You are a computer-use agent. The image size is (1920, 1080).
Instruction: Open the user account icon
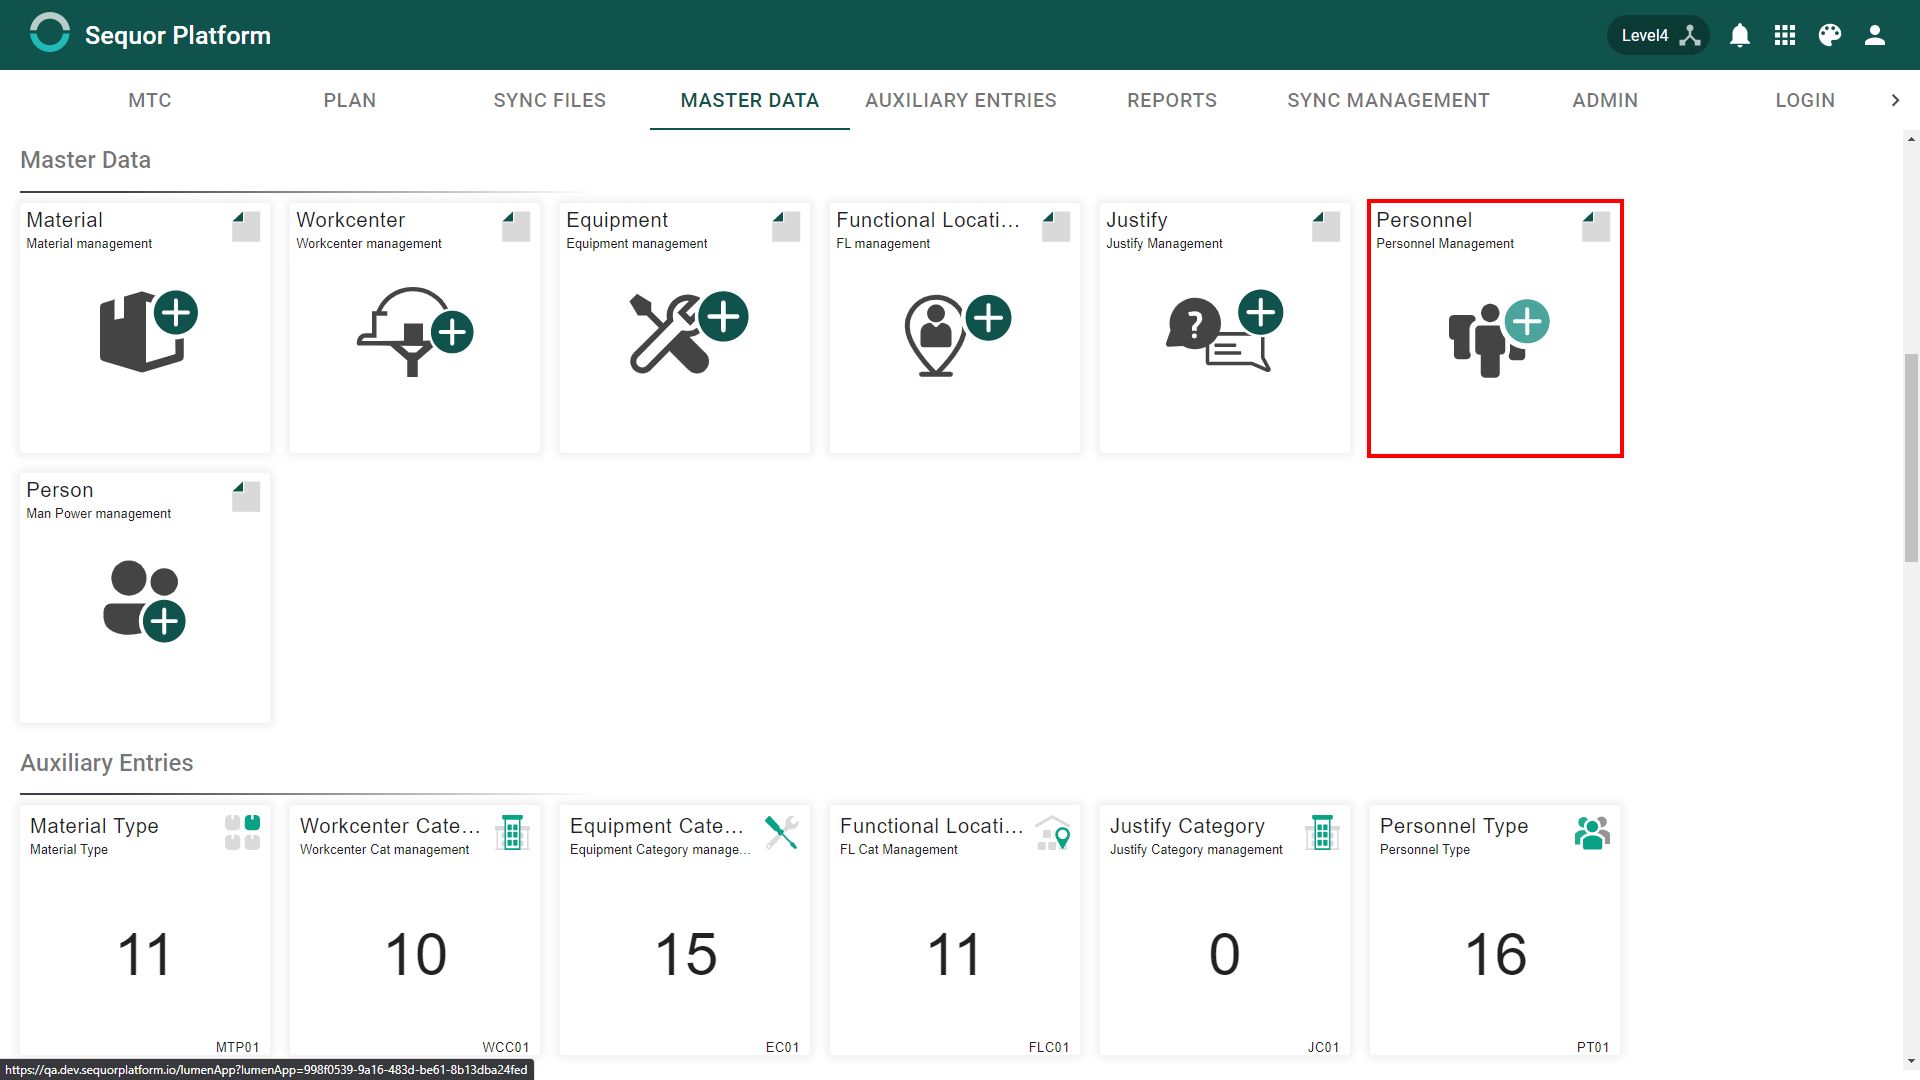point(1875,35)
